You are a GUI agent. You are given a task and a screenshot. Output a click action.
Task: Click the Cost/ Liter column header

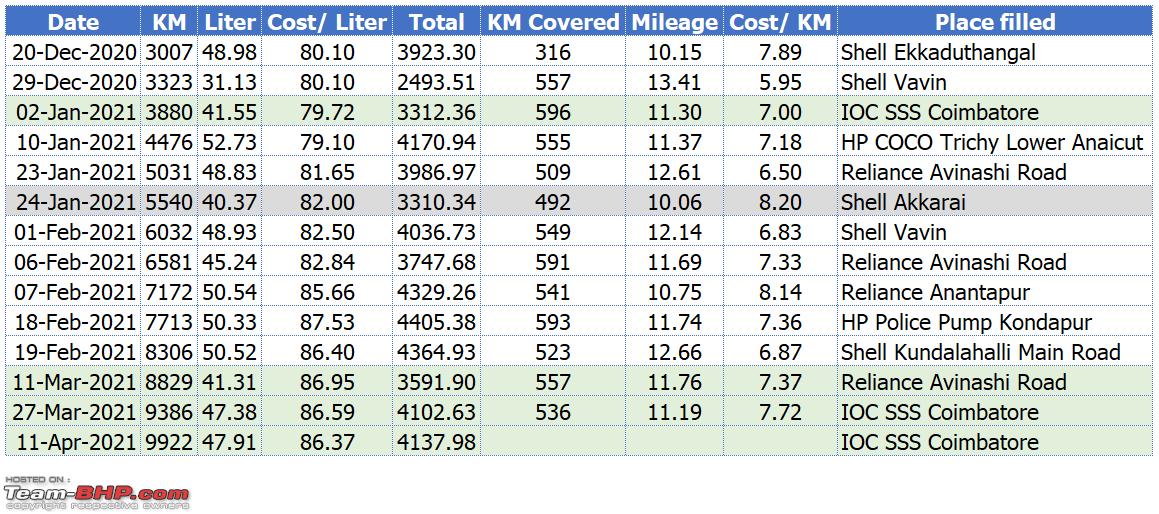click(x=327, y=22)
